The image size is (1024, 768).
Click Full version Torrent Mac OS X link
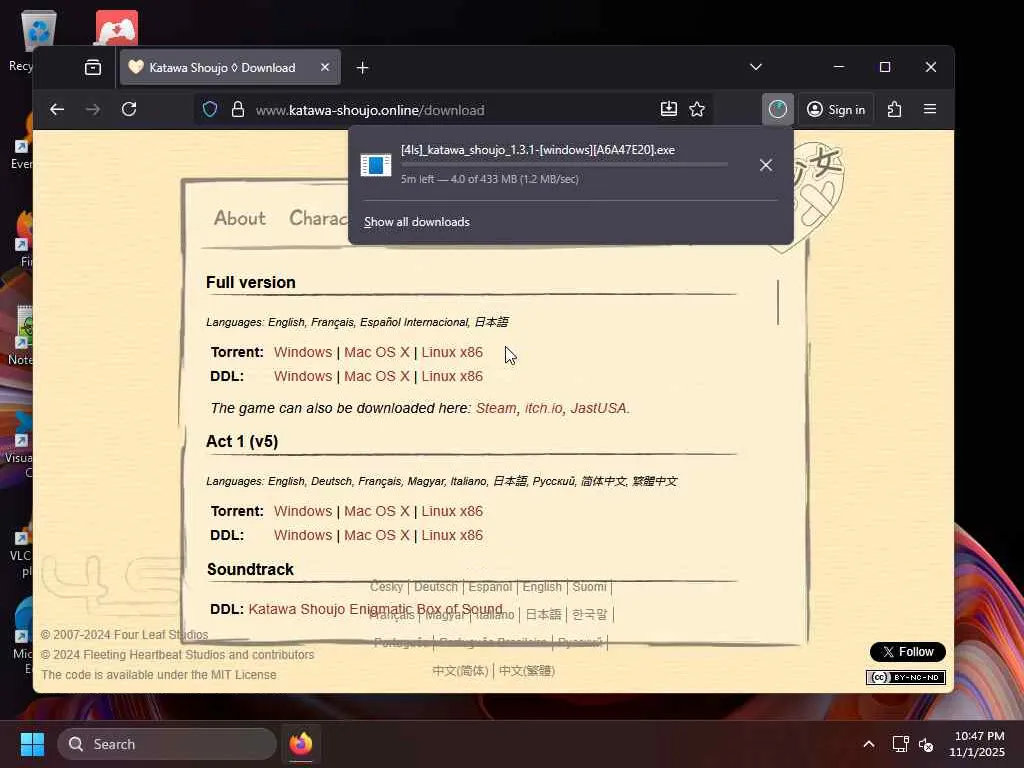[377, 352]
